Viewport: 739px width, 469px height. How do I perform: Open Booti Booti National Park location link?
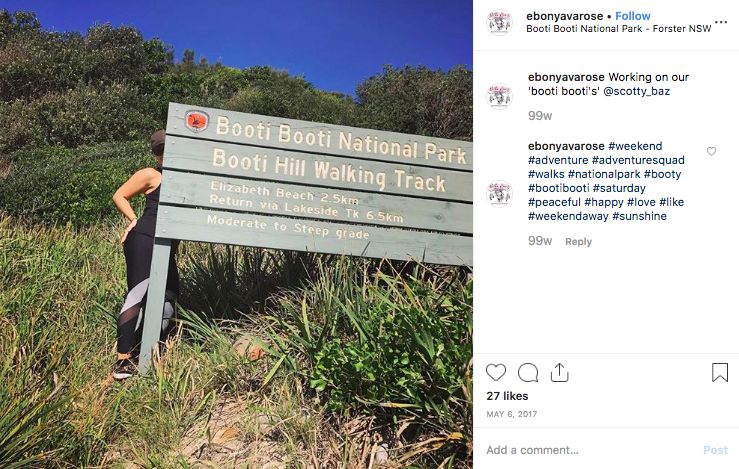point(618,29)
